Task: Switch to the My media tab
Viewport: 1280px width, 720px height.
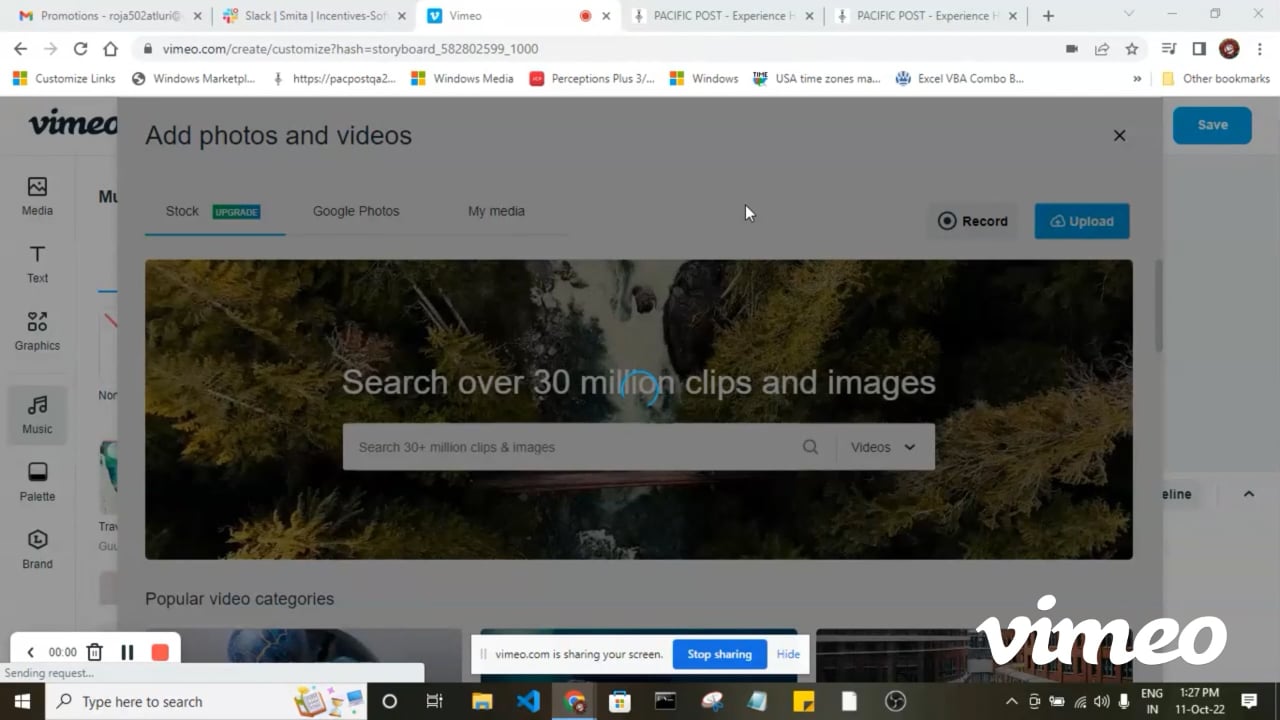Action: 496,211
